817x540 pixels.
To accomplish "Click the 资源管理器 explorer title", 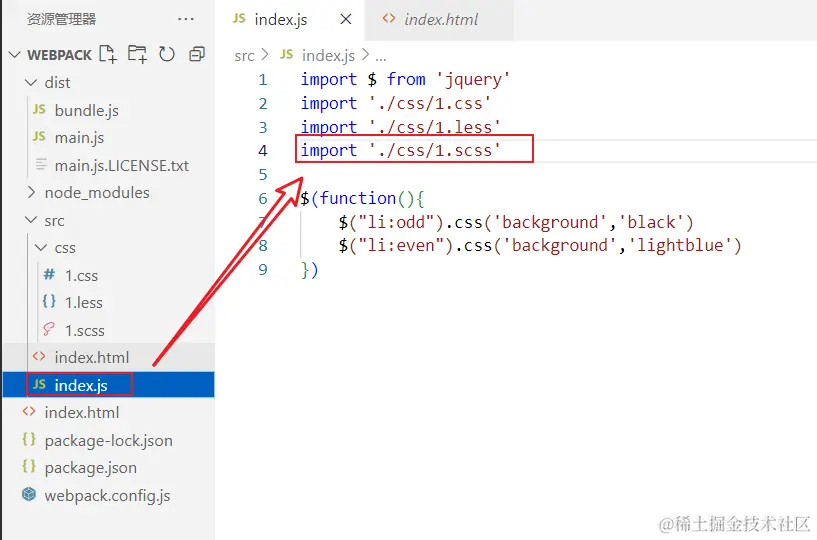I will click(x=61, y=19).
